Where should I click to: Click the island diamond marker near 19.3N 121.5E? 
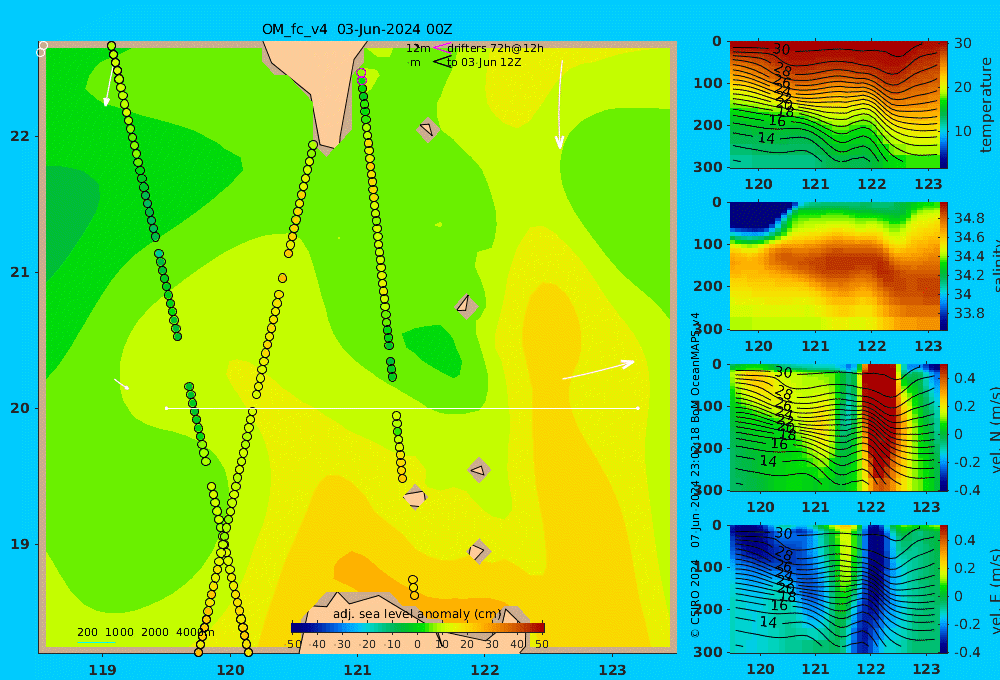coord(415,497)
